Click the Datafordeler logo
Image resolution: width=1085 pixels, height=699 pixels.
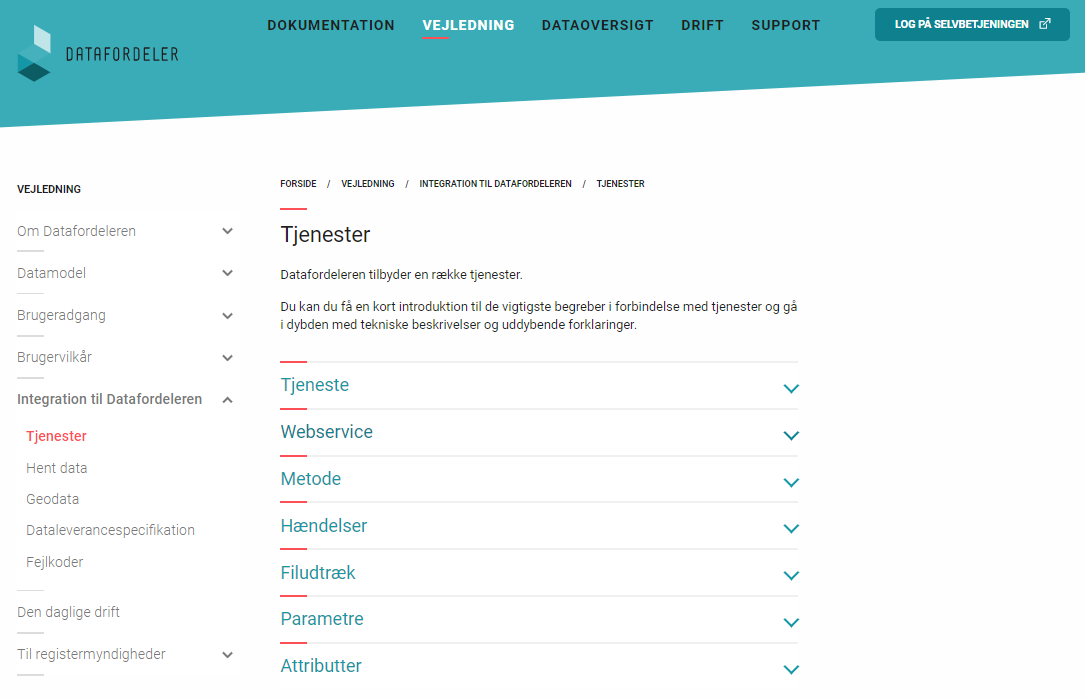[x=98, y=53]
